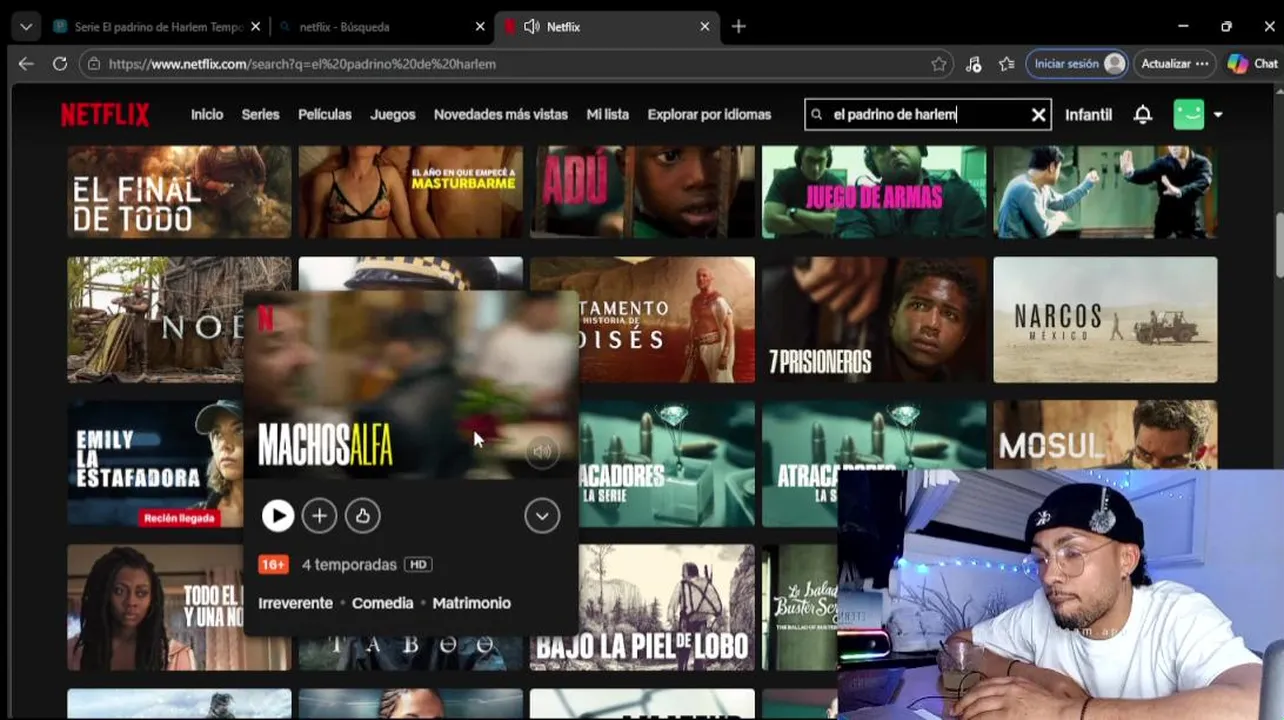Click the Irreverente tag

295,603
